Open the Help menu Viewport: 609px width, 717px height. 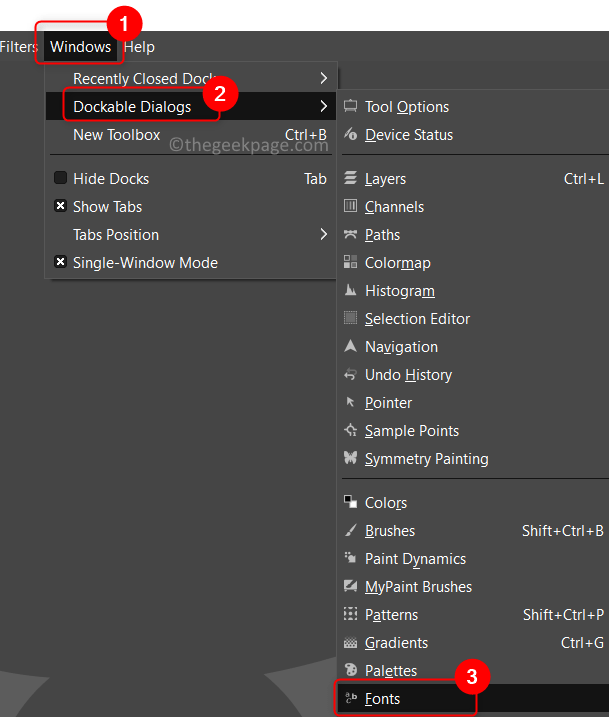[x=139, y=47]
